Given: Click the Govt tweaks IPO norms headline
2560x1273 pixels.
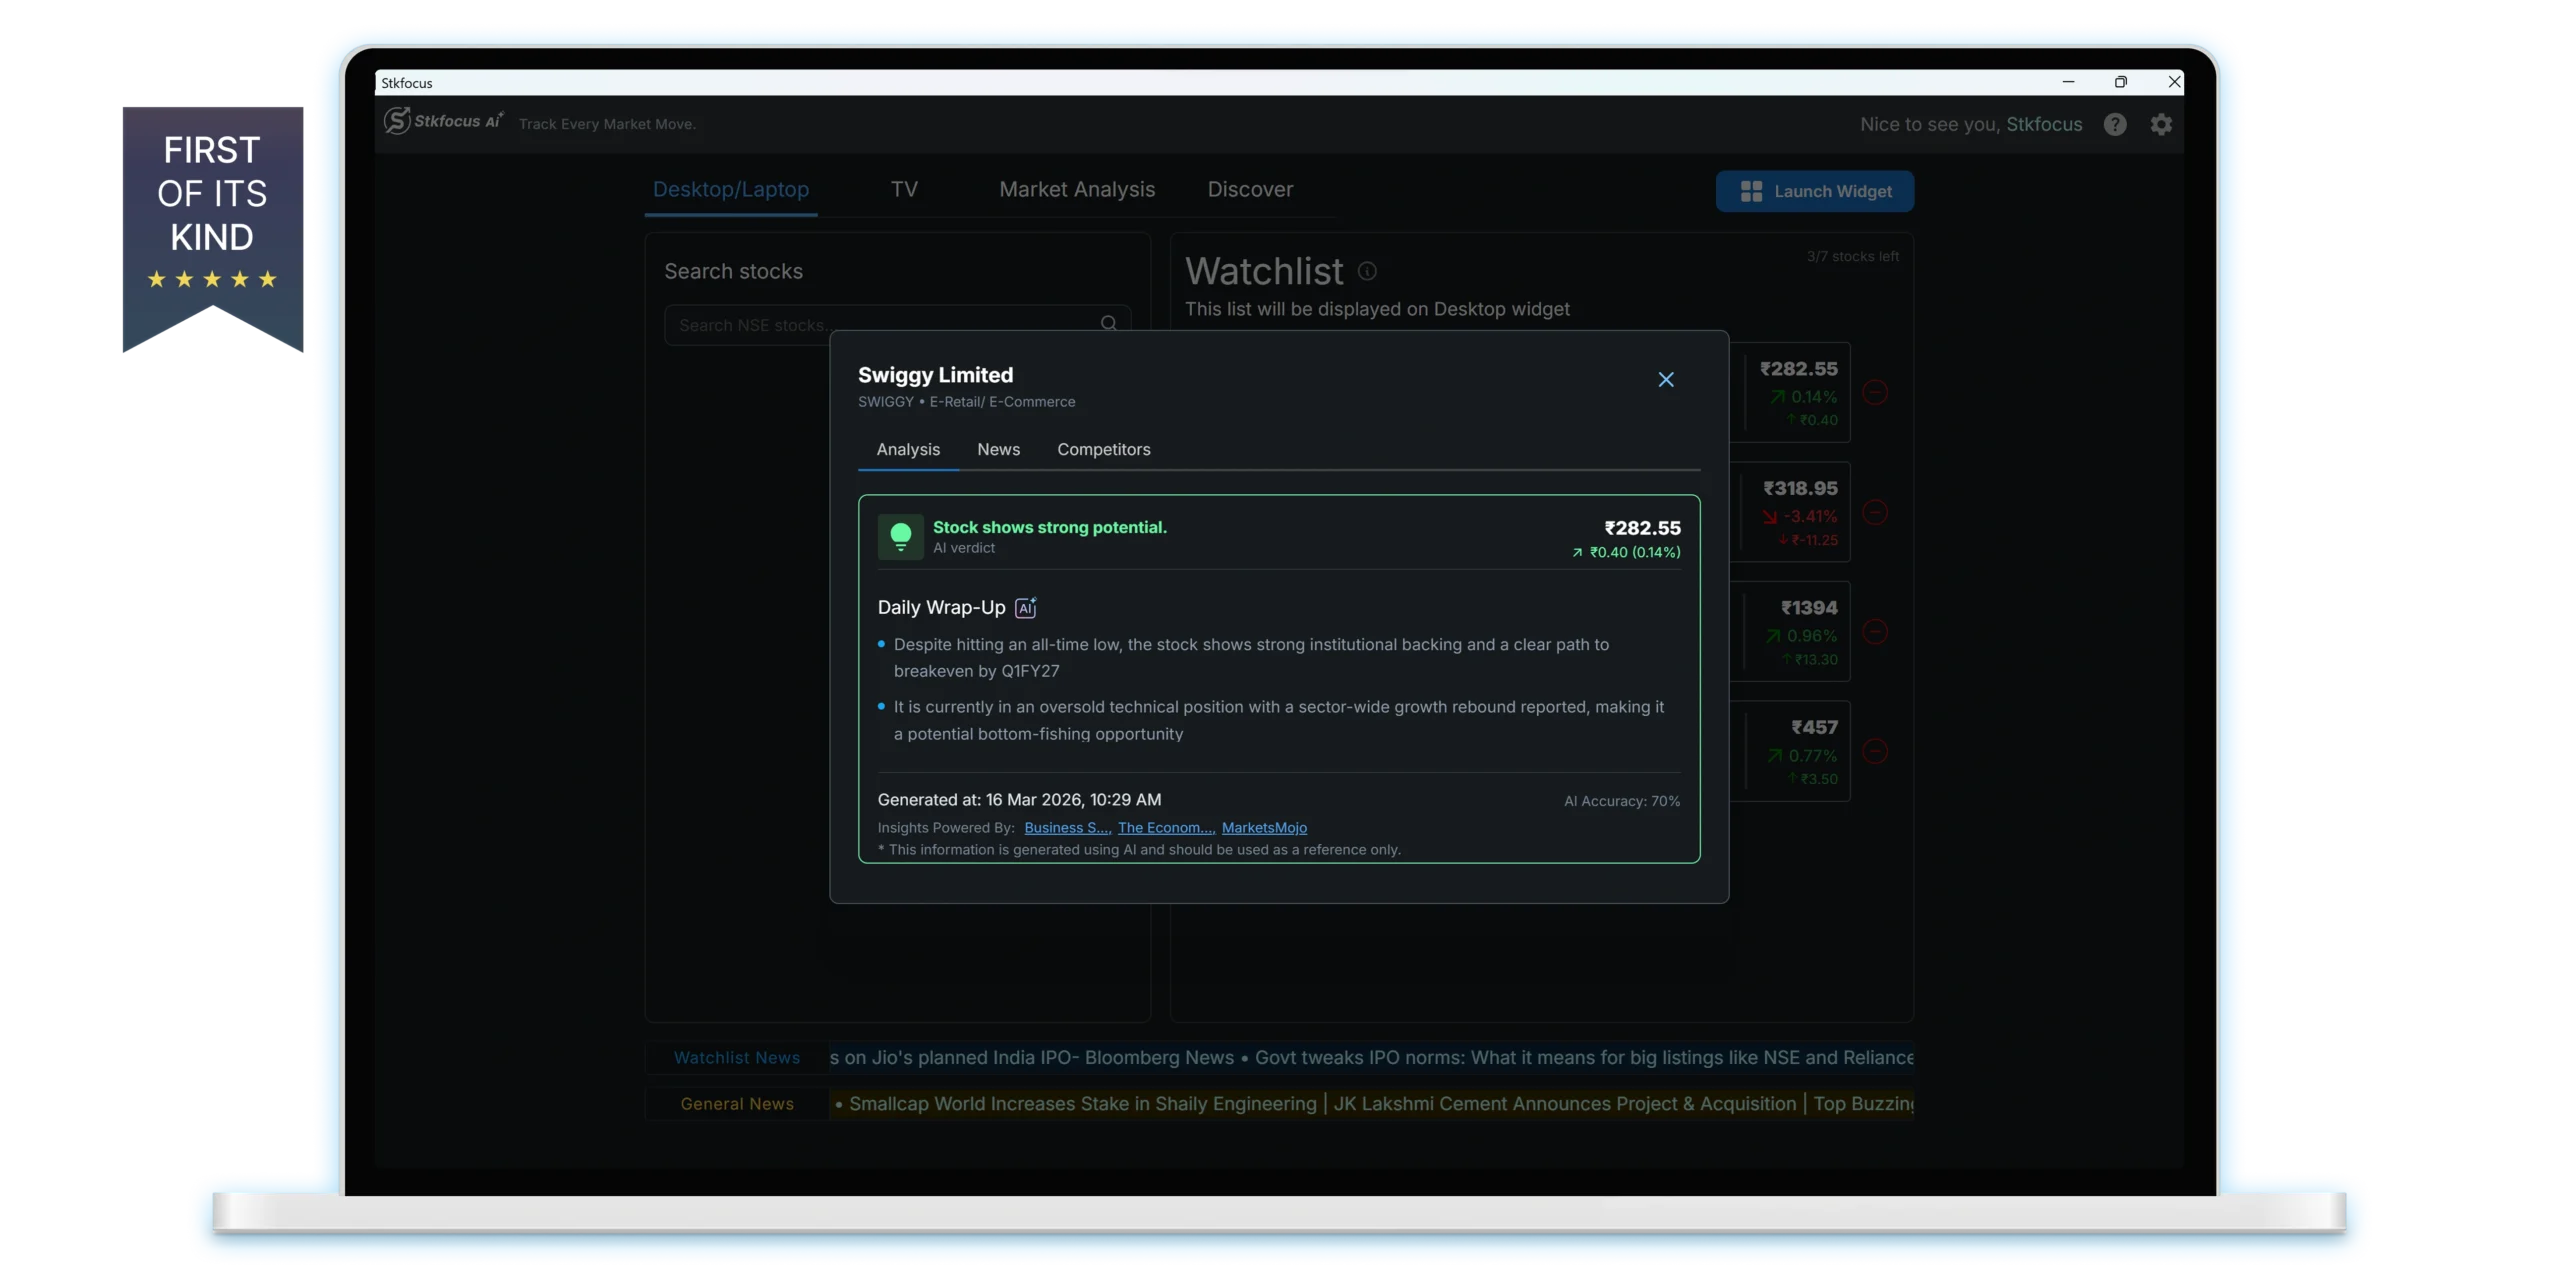Looking at the screenshot, I should click(x=1583, y=1058).
